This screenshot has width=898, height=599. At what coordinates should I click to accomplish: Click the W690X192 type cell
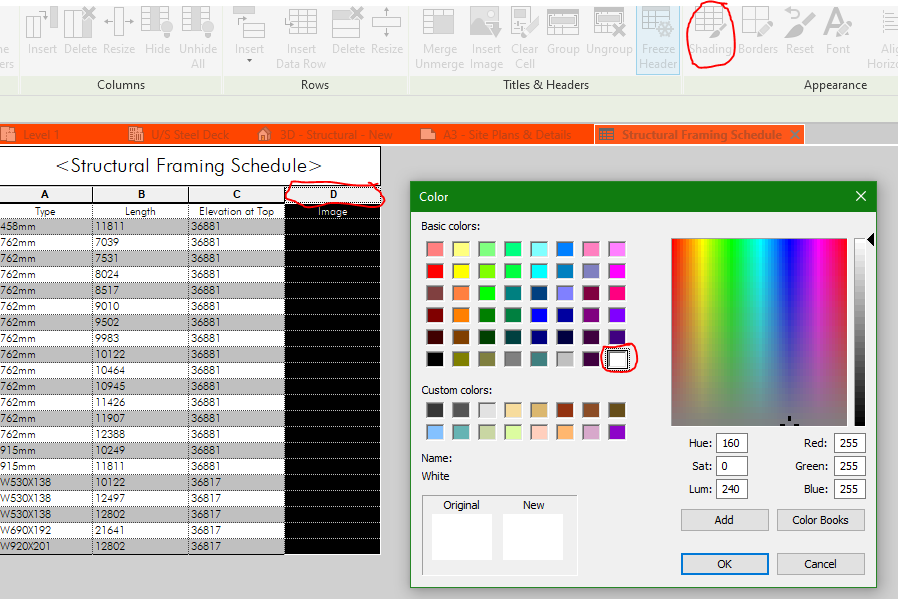click(x=45, y=530)
